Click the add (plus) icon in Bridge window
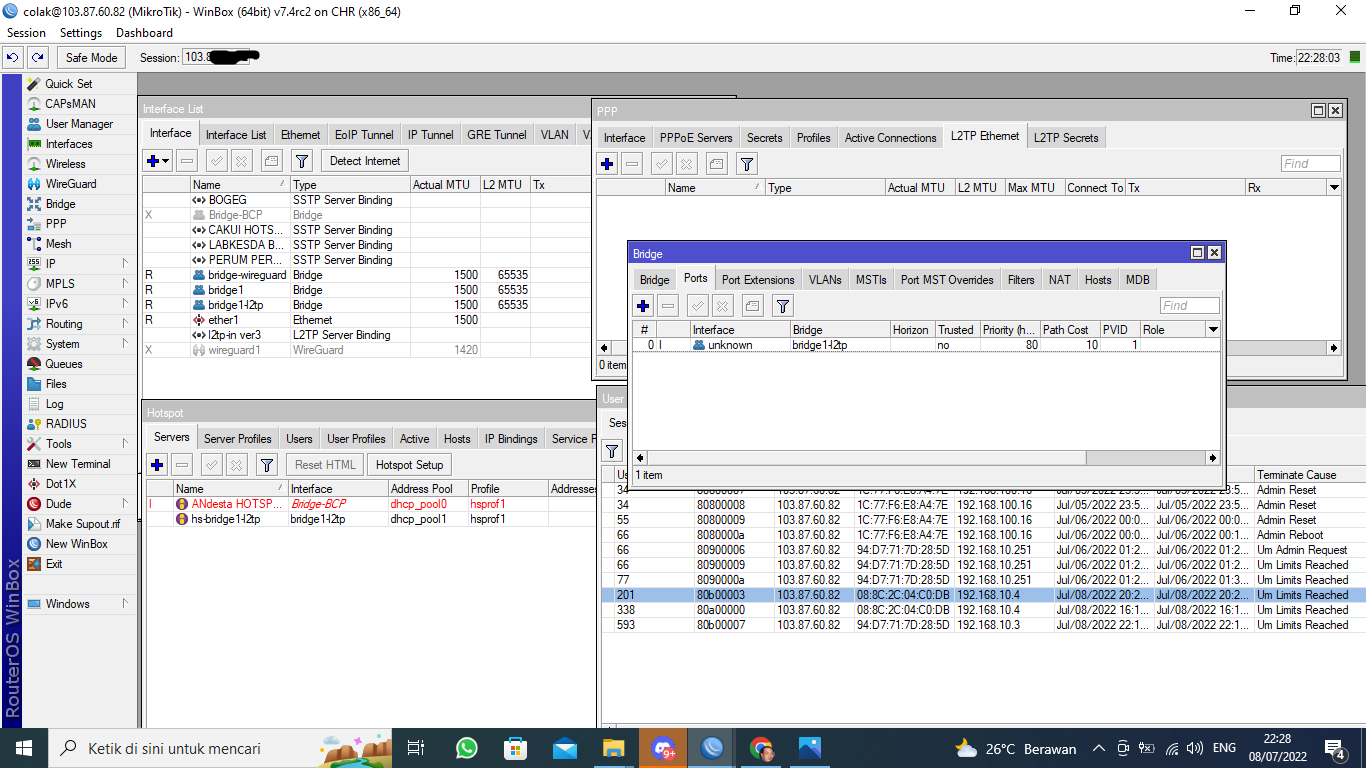 point(643,306)
